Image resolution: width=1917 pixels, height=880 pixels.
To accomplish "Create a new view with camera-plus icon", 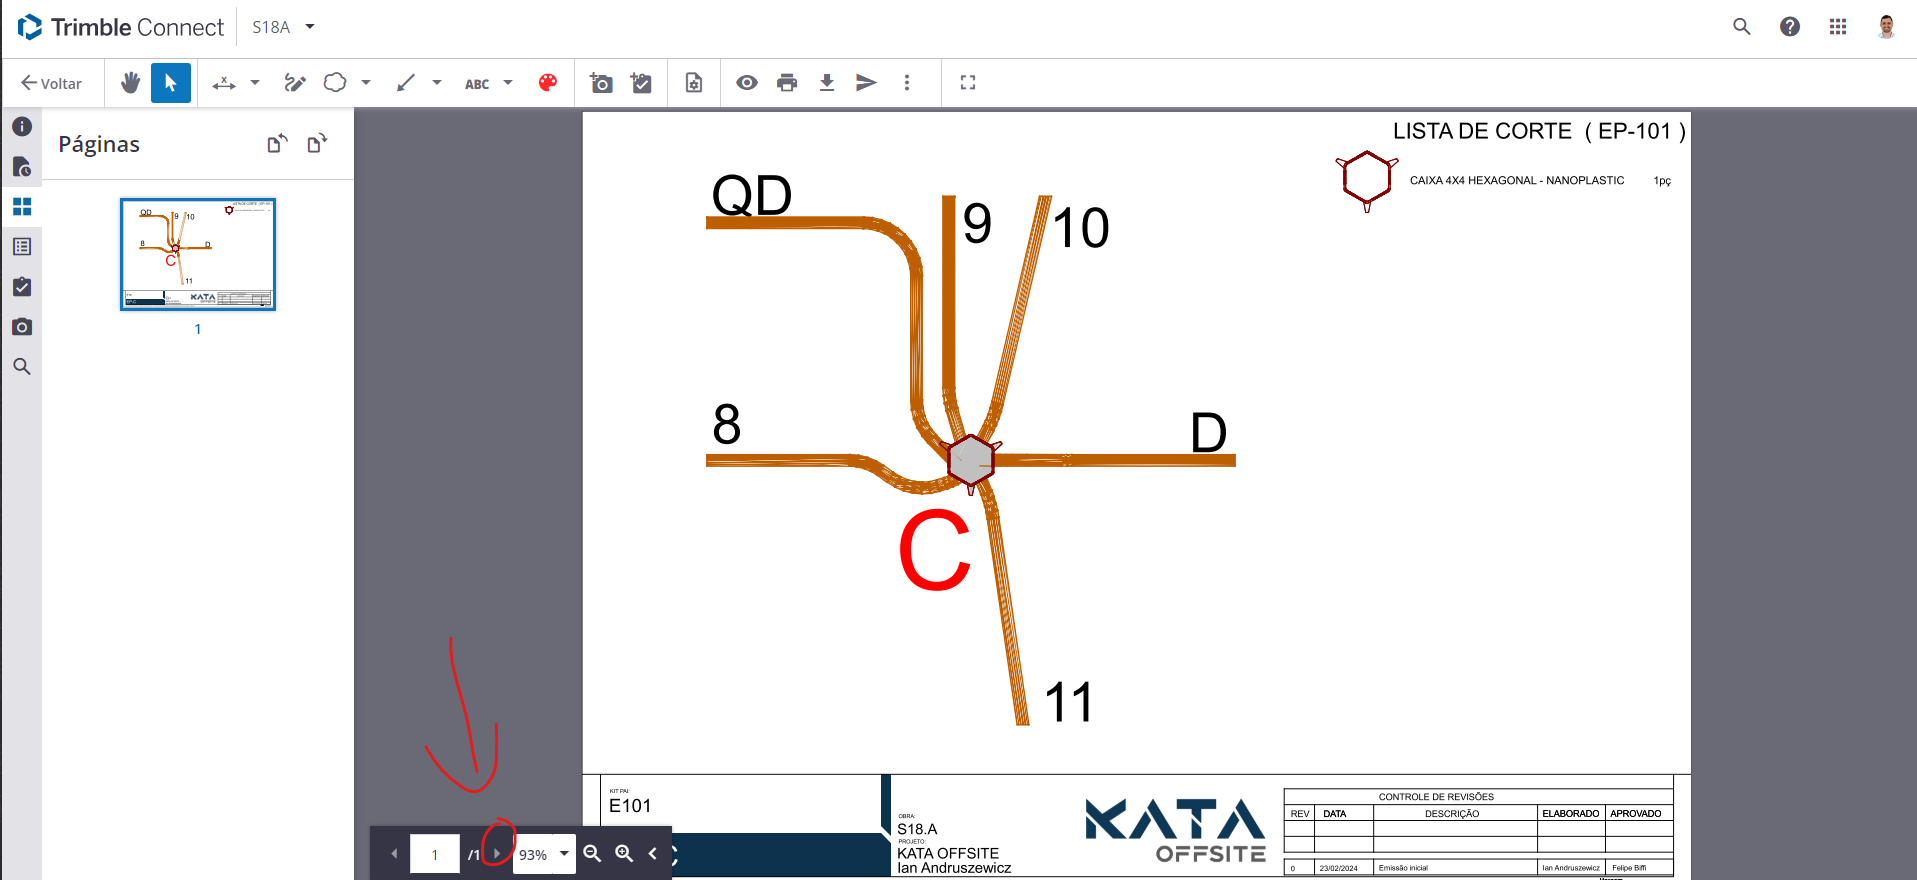I will pos(601,83).
